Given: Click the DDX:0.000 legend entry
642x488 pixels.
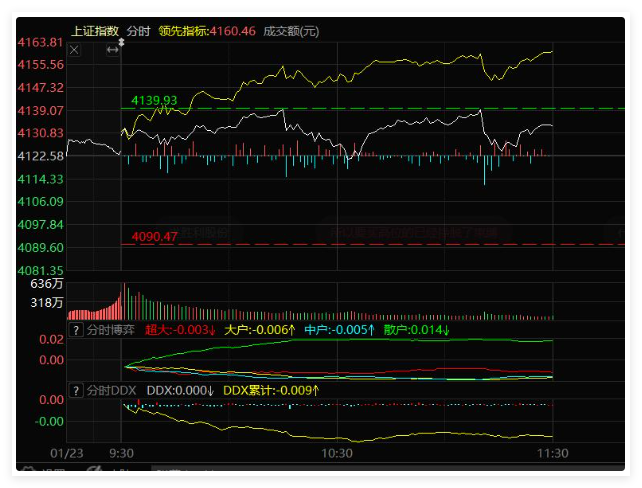Looking at the screenshot, I should click(181, 389).
